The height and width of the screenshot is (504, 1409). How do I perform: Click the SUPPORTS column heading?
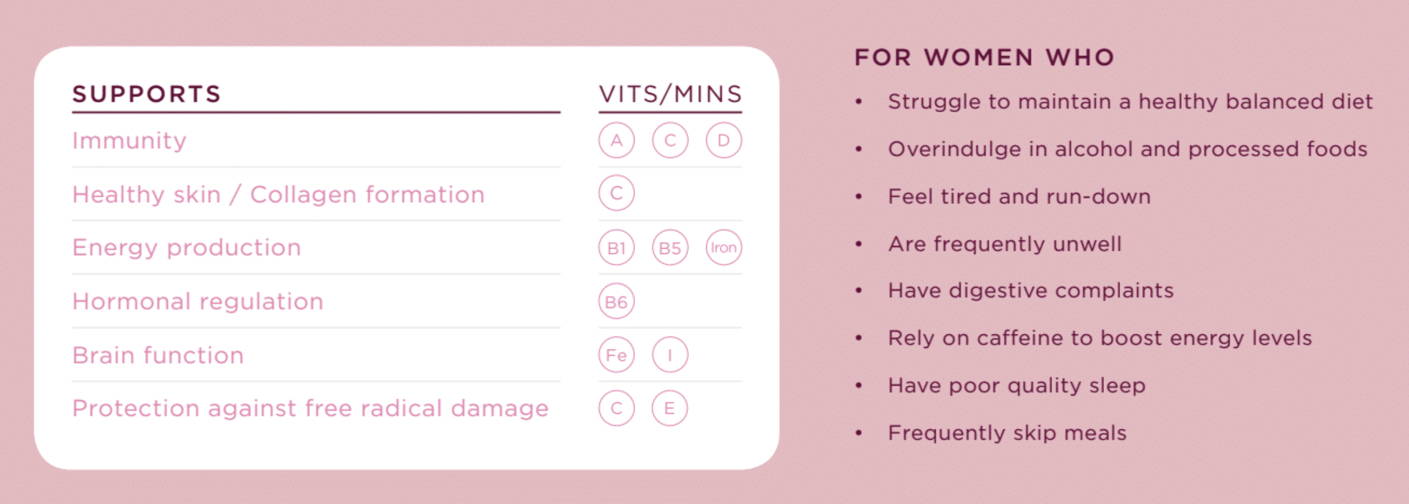(147, 94)
